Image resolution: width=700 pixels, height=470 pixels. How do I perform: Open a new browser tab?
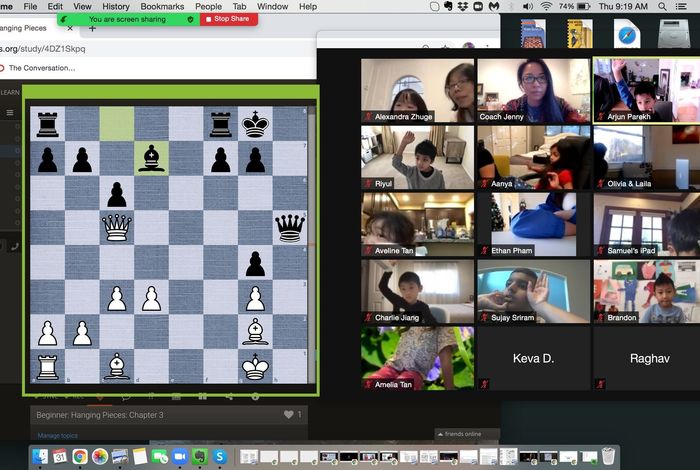(x=92, y=29)
